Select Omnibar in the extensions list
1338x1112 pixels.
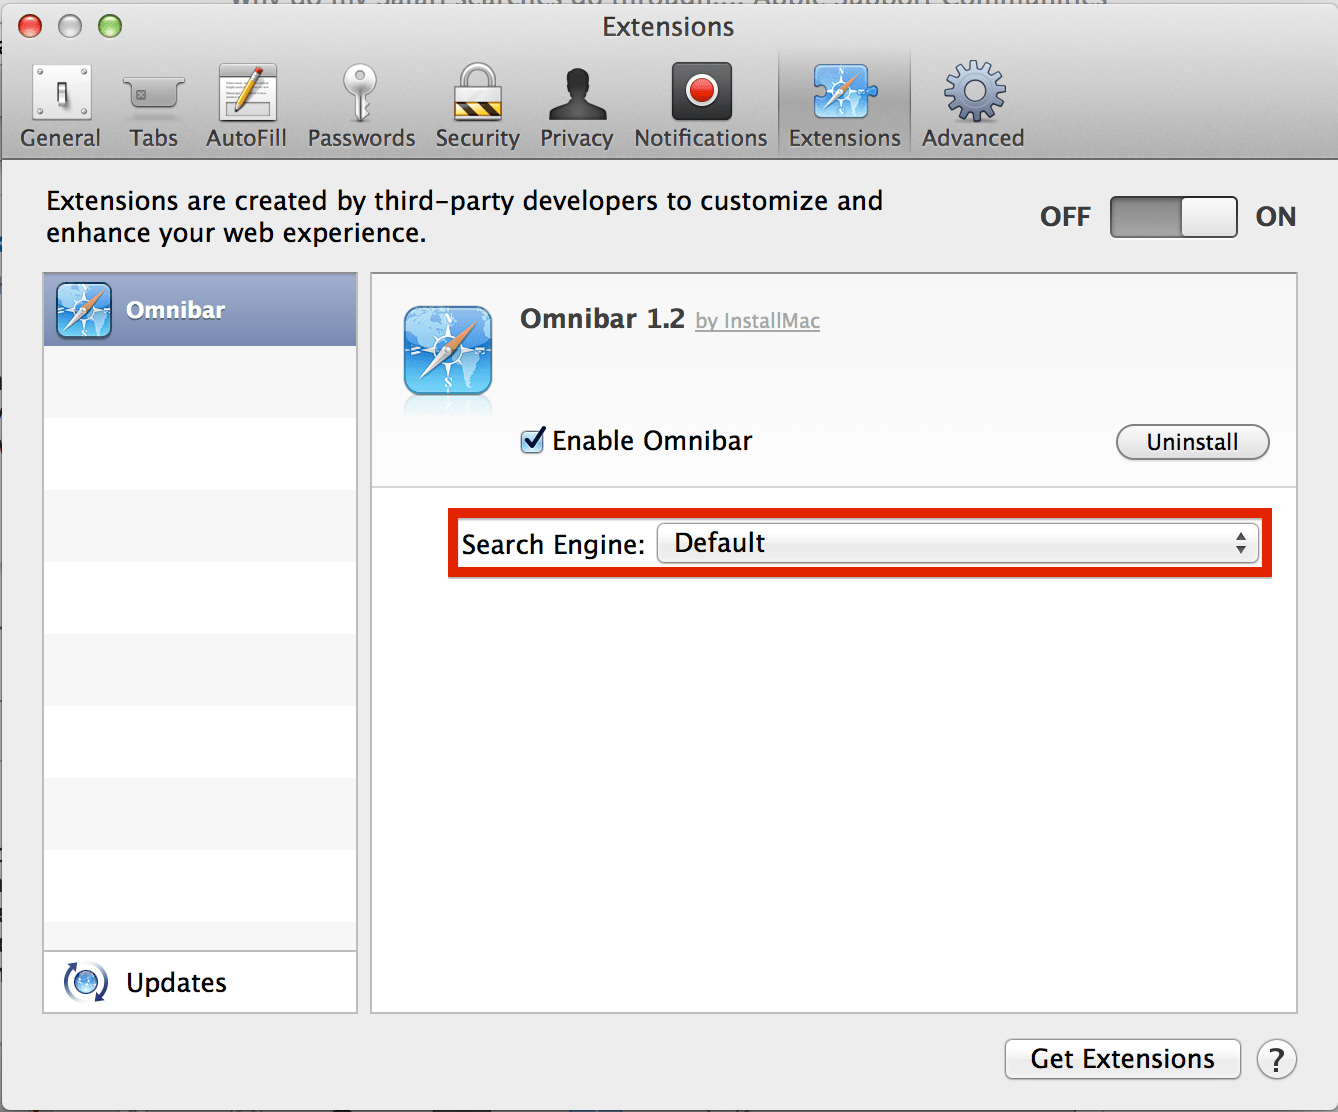click(x=200, y=310)
